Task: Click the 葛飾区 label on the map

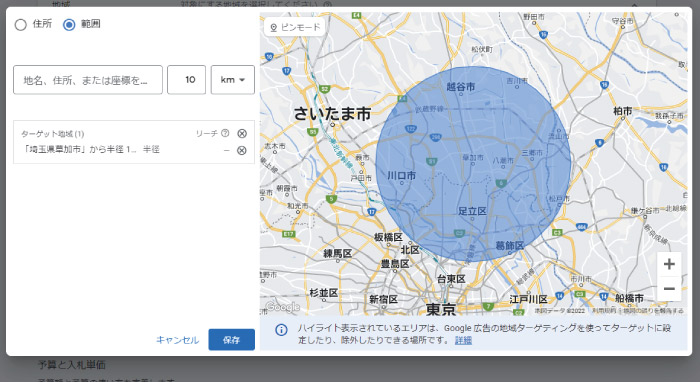Action: pyautogui.click(x=509, y=245)
